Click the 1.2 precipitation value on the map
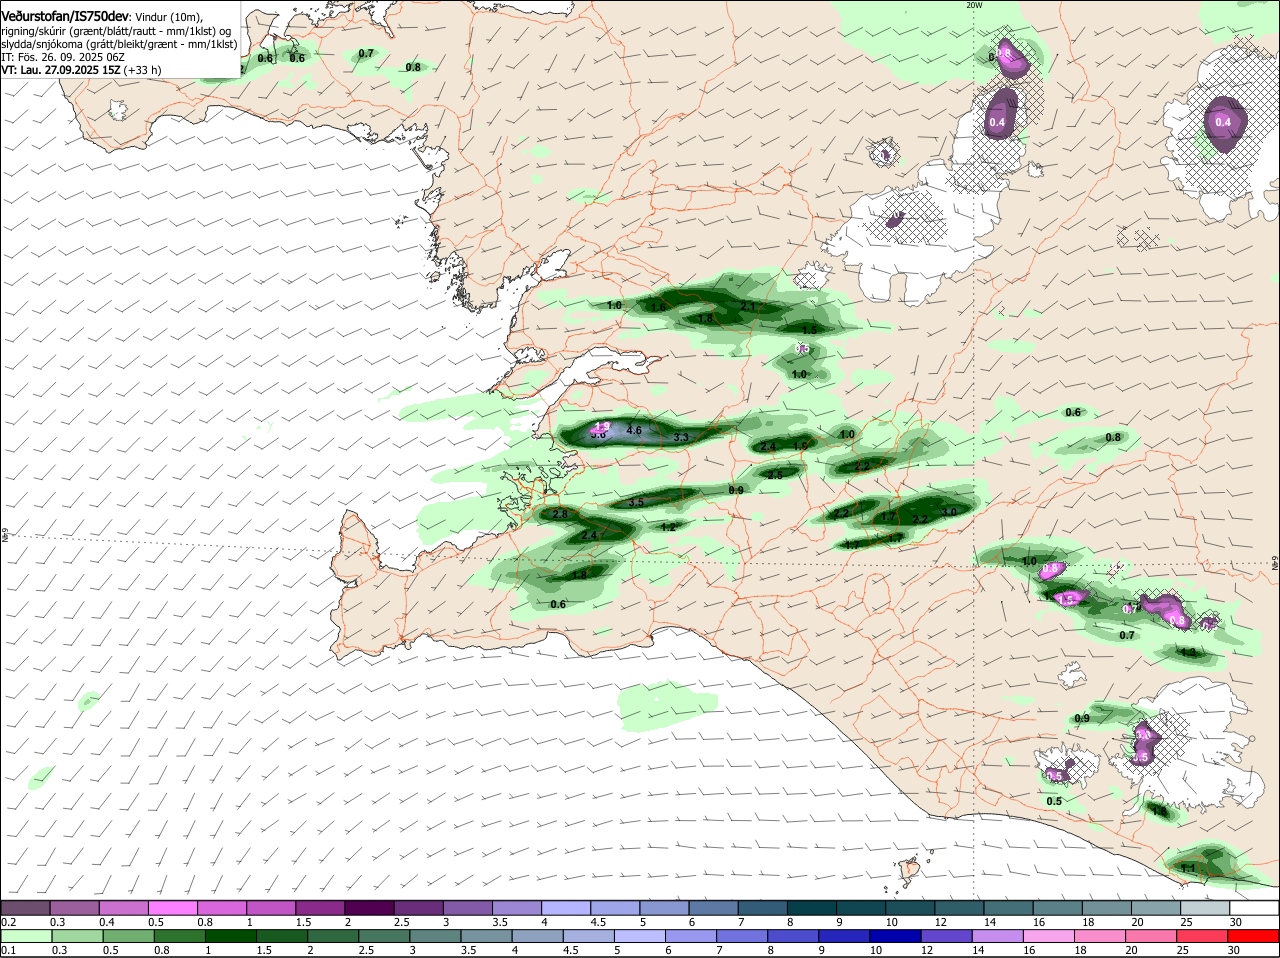 pyautogui.click(x=668, y=527)
